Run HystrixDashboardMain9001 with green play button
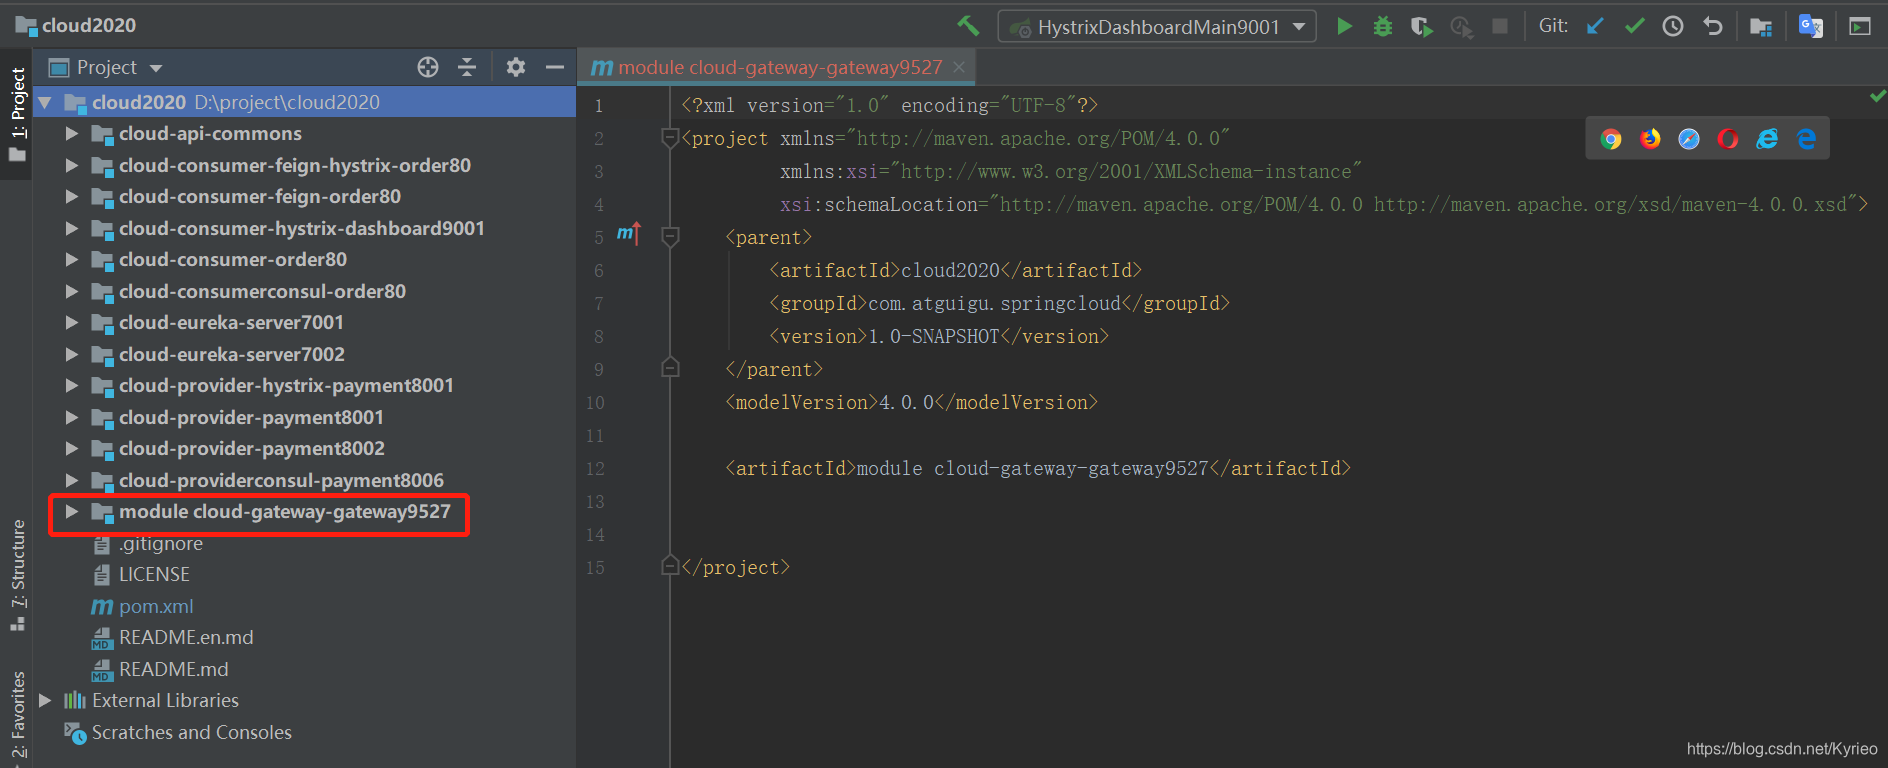The width and height of the screenshot is (1888, 768). (x=1345, y=26)
